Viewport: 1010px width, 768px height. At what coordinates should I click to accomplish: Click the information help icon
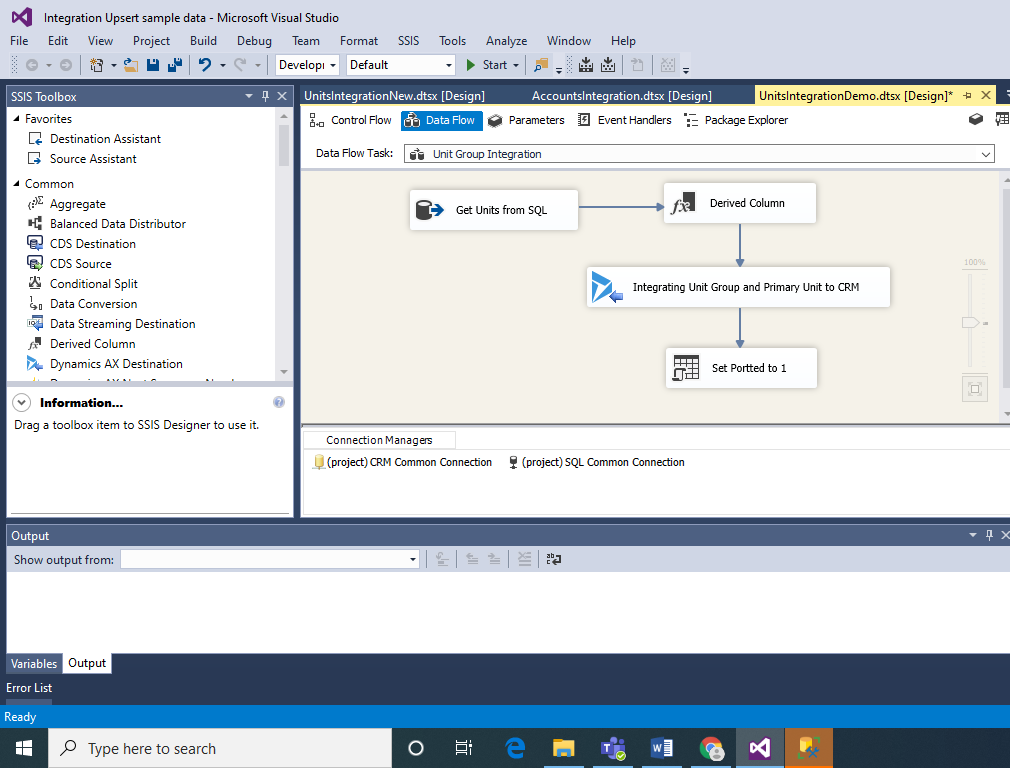pos(279,402)
